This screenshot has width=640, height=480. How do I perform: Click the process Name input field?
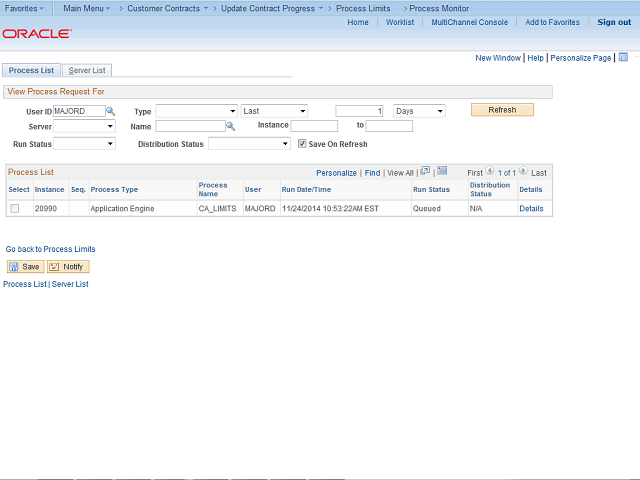pyautogui.click(x=190, y=126)
